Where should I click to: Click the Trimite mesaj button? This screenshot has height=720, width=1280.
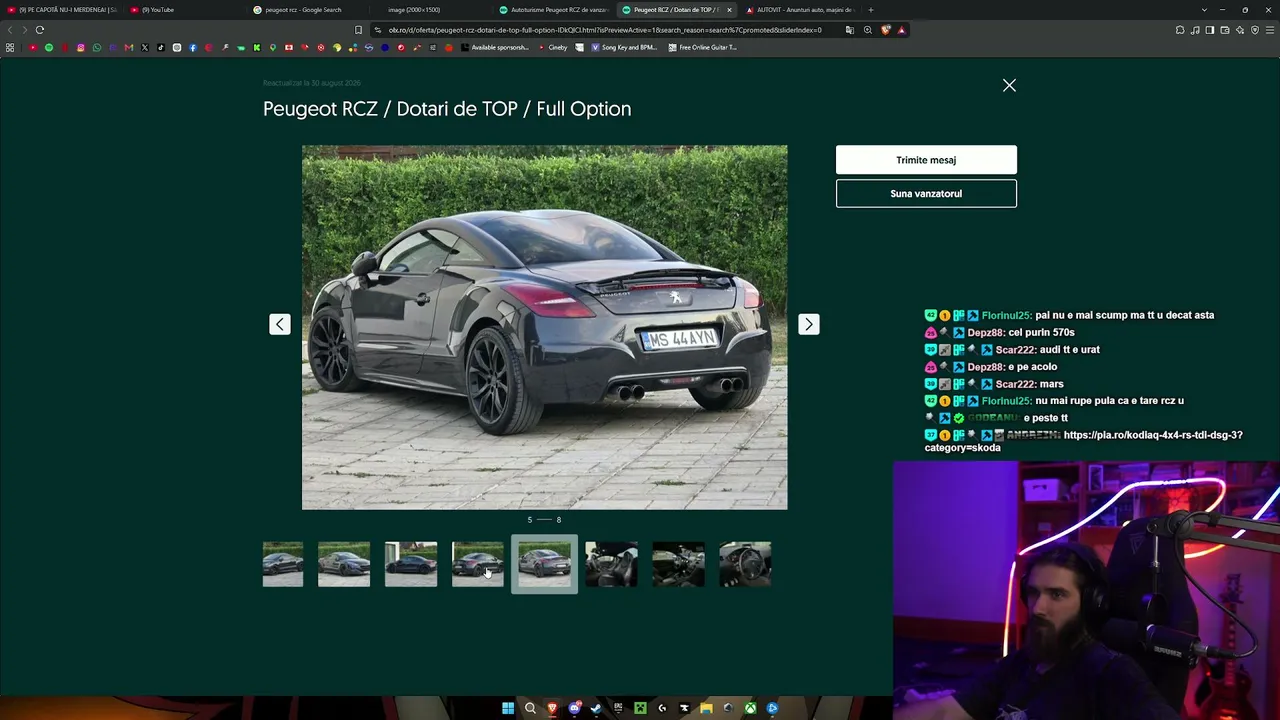coord(926,160)
